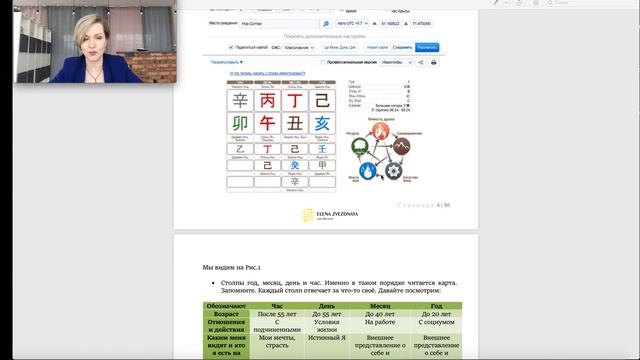The image size is (640, 360).
Task: Click the small 乙 hidden stem cell
Action: [240, 149]
